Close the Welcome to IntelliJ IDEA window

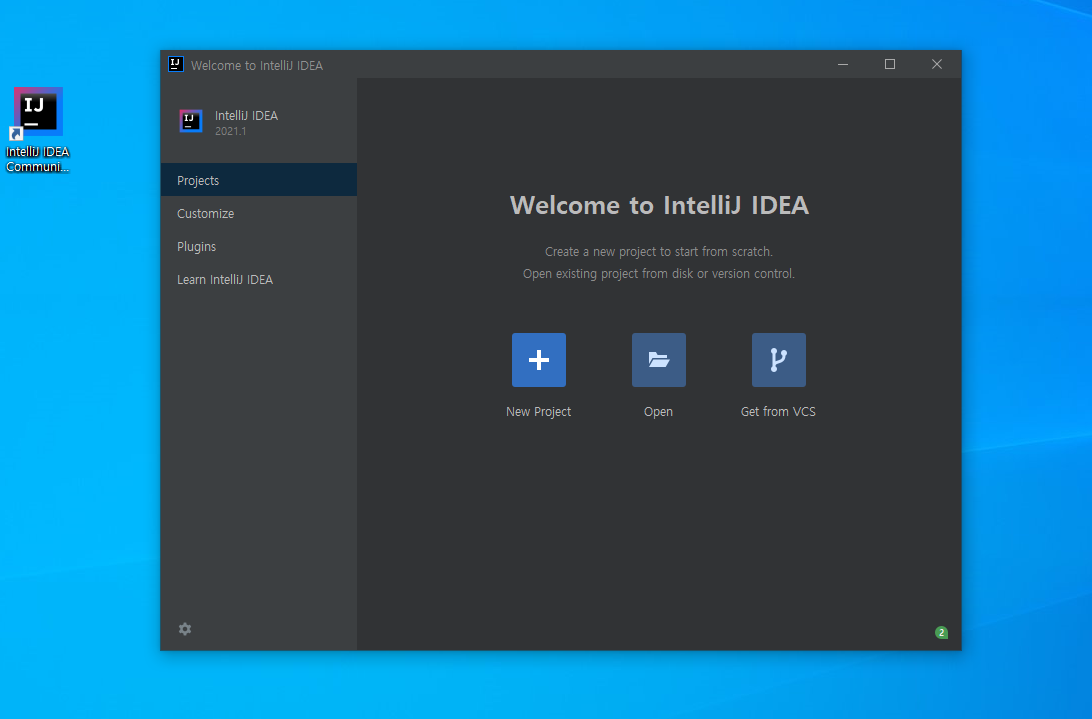(x=937, y=64)
